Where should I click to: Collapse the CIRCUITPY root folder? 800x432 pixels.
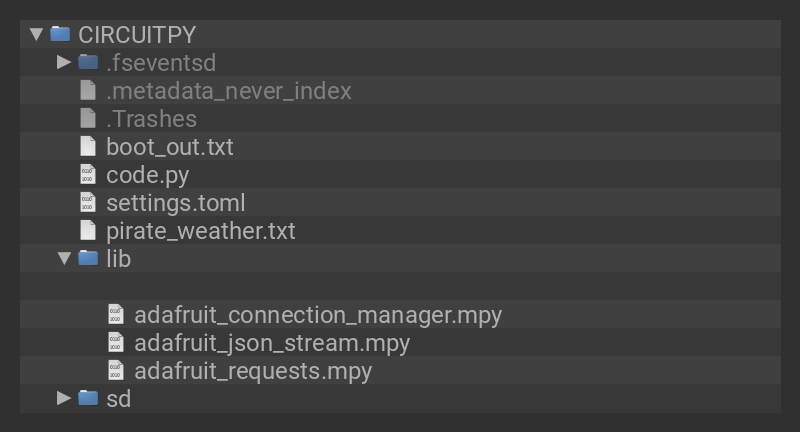tap(36, 34)
